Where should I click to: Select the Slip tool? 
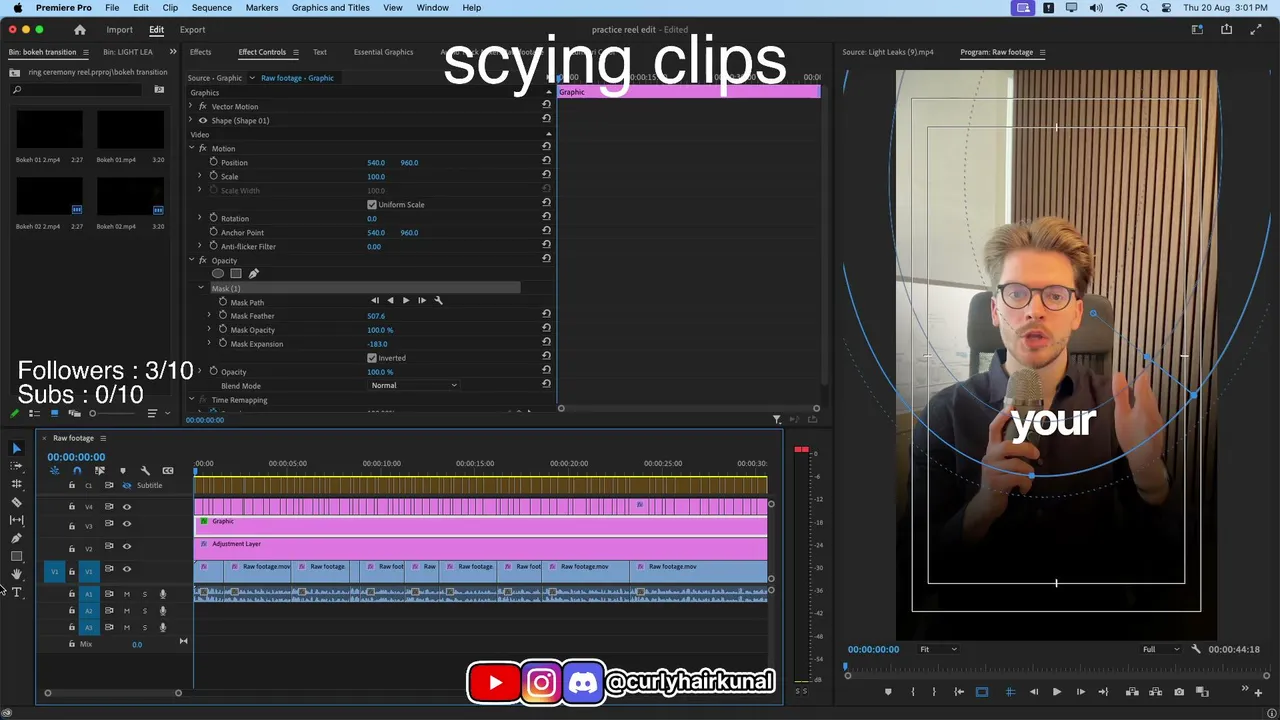[16, 520]
